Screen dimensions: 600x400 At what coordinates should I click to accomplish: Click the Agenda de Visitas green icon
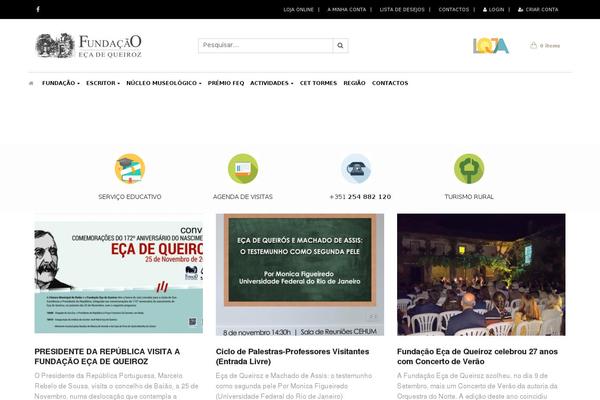tap(243, 169)
